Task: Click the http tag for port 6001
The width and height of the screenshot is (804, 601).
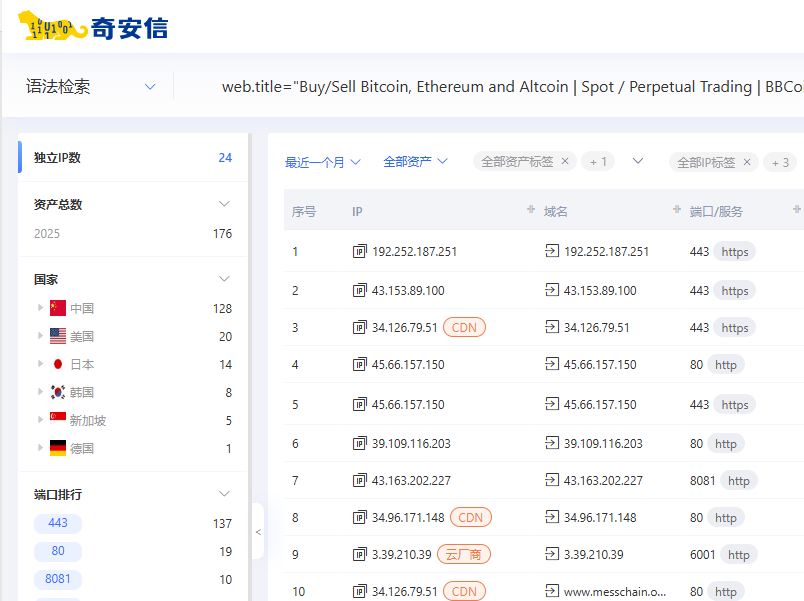Action: pos(738,554)
